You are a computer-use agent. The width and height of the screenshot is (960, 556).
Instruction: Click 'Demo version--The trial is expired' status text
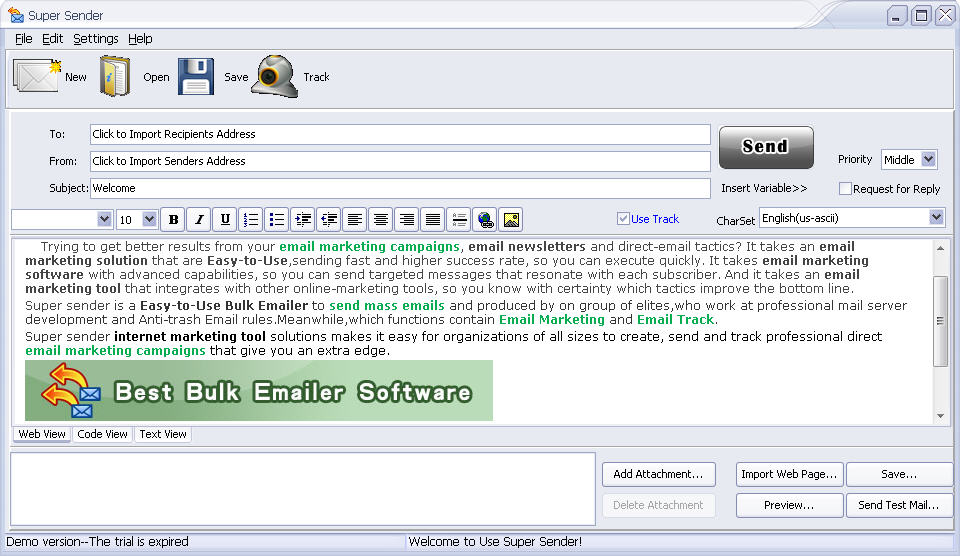tap(97, 541)
